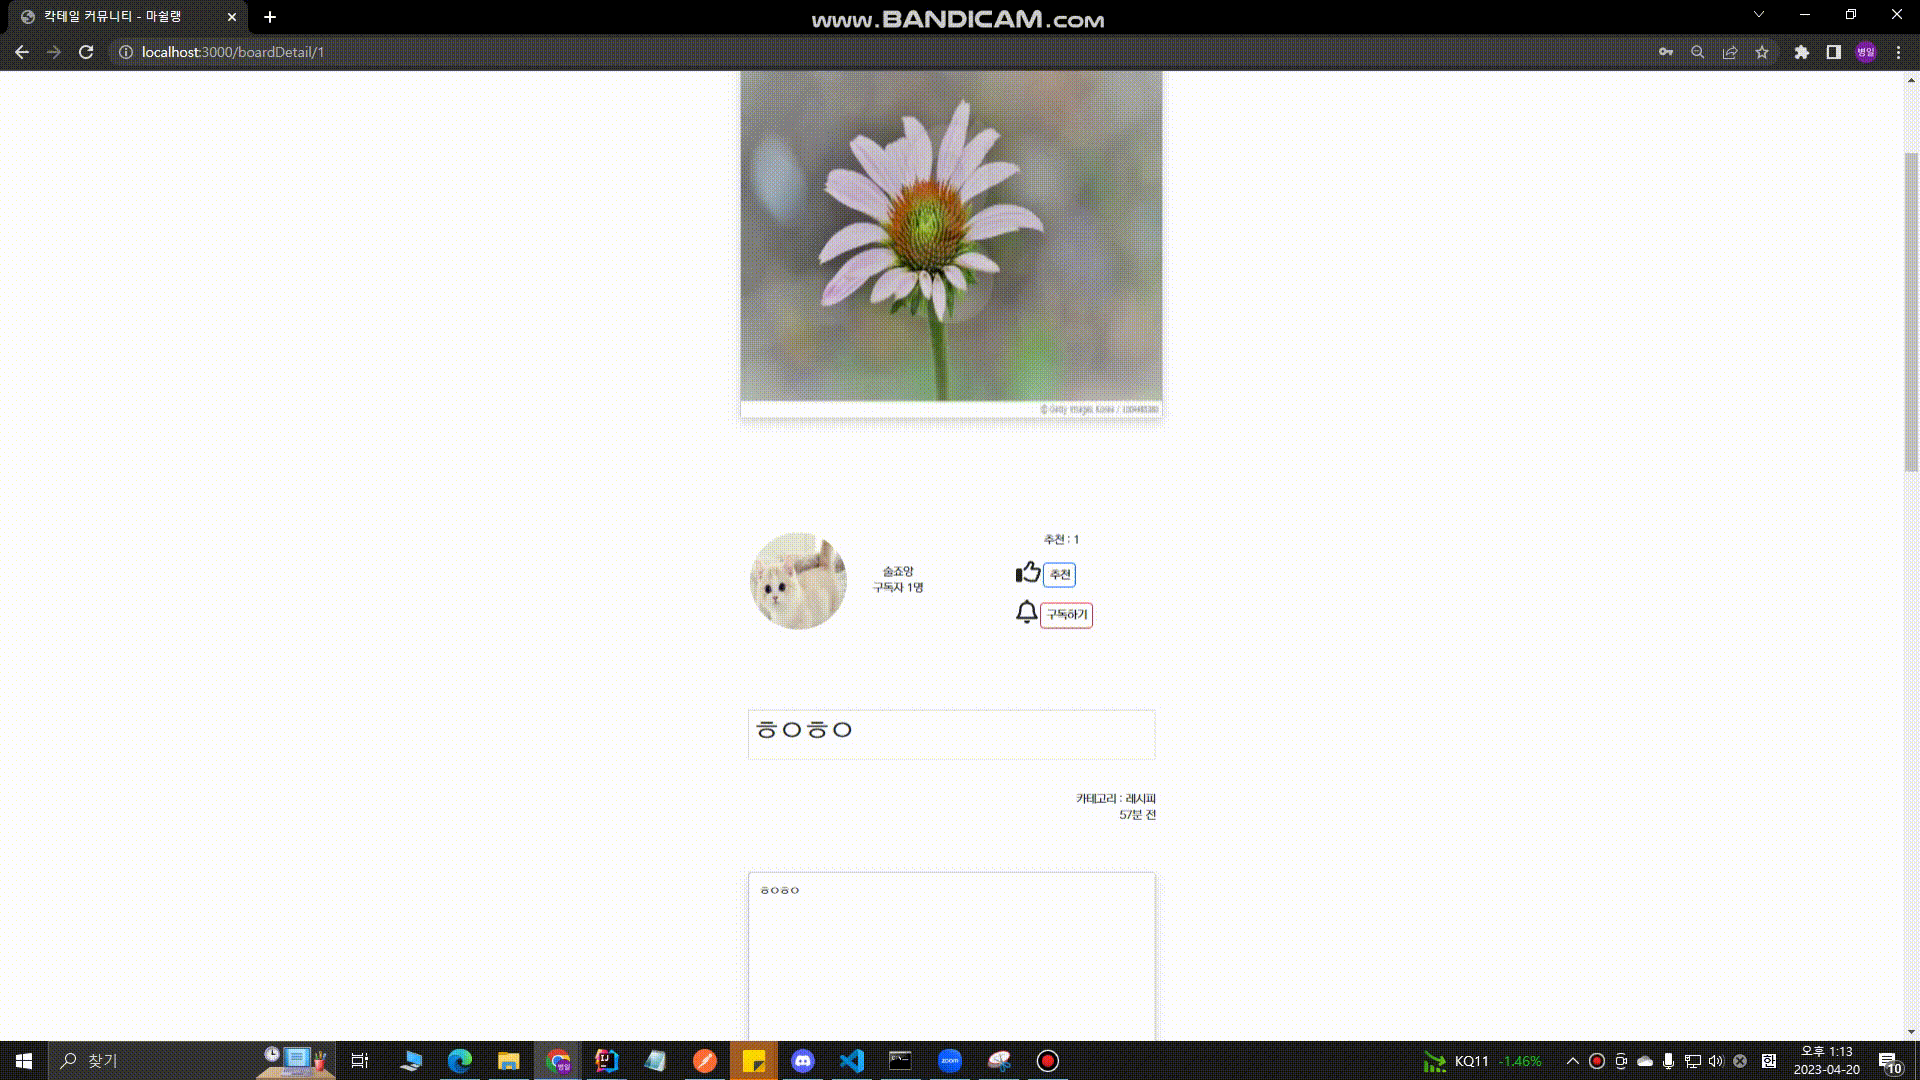
Task: Open the Chrome profile menu
Action: pos(1866,52)
